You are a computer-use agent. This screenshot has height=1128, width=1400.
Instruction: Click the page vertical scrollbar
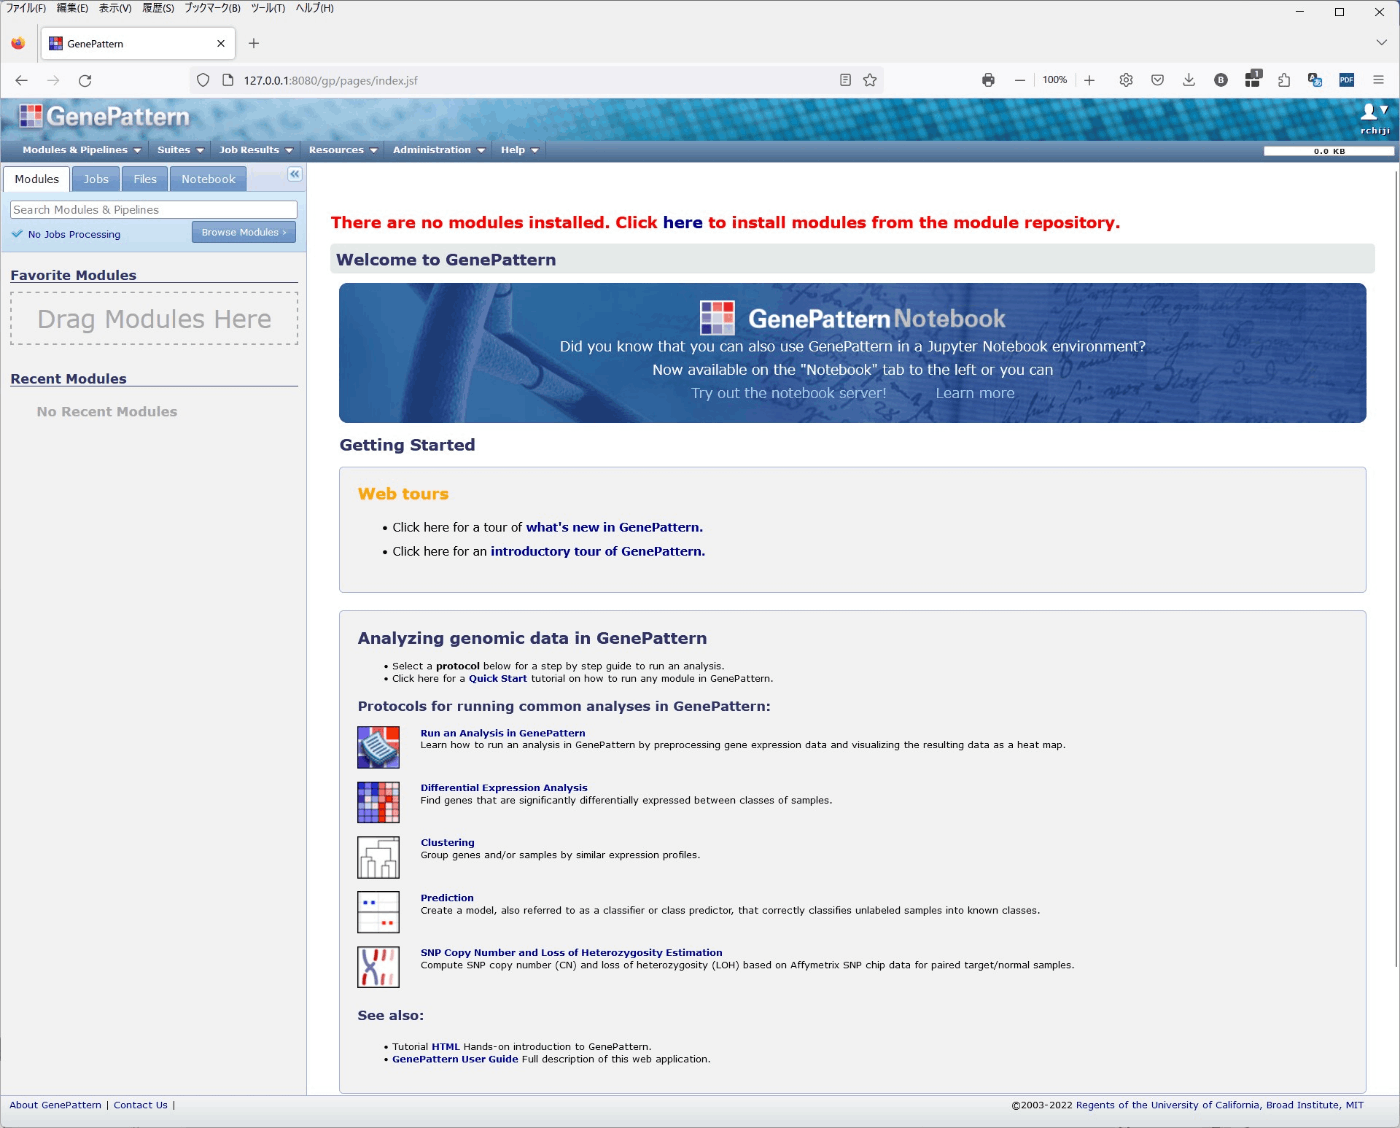point(1395,568)
